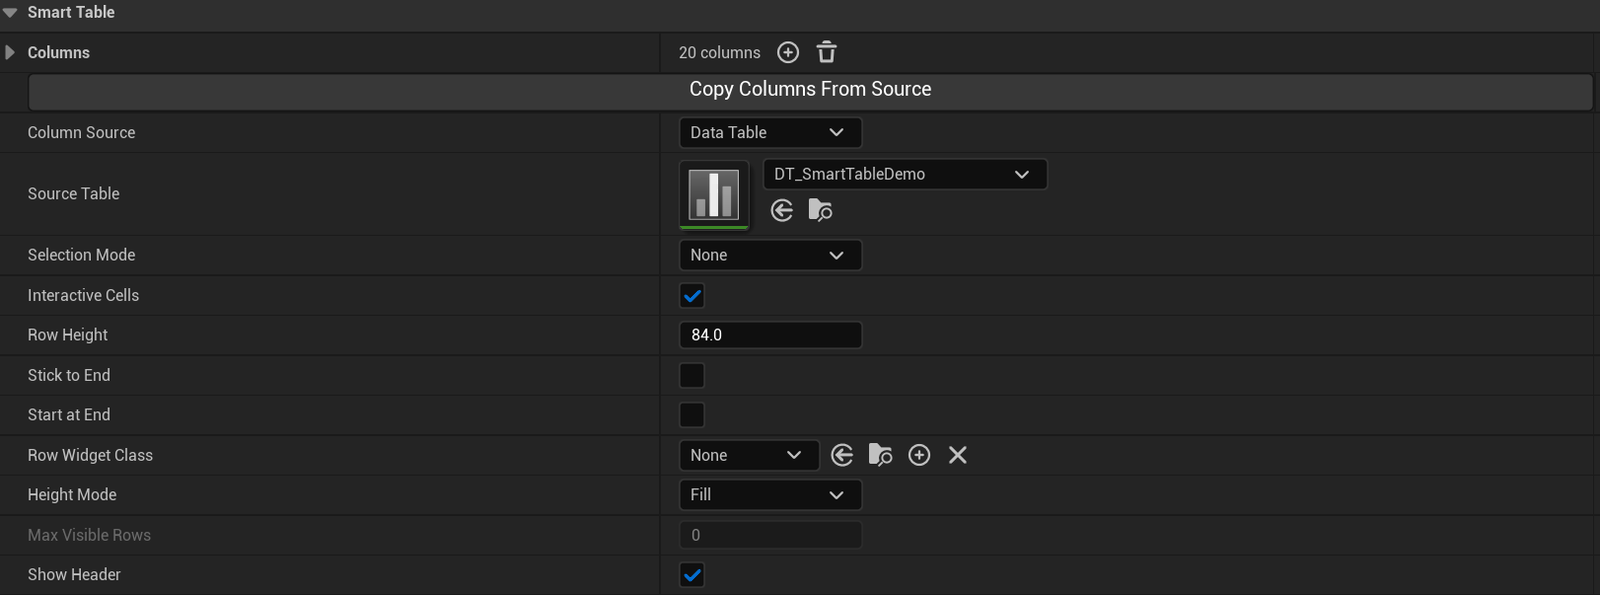Click the Show Header label

[x=74, y=575]
